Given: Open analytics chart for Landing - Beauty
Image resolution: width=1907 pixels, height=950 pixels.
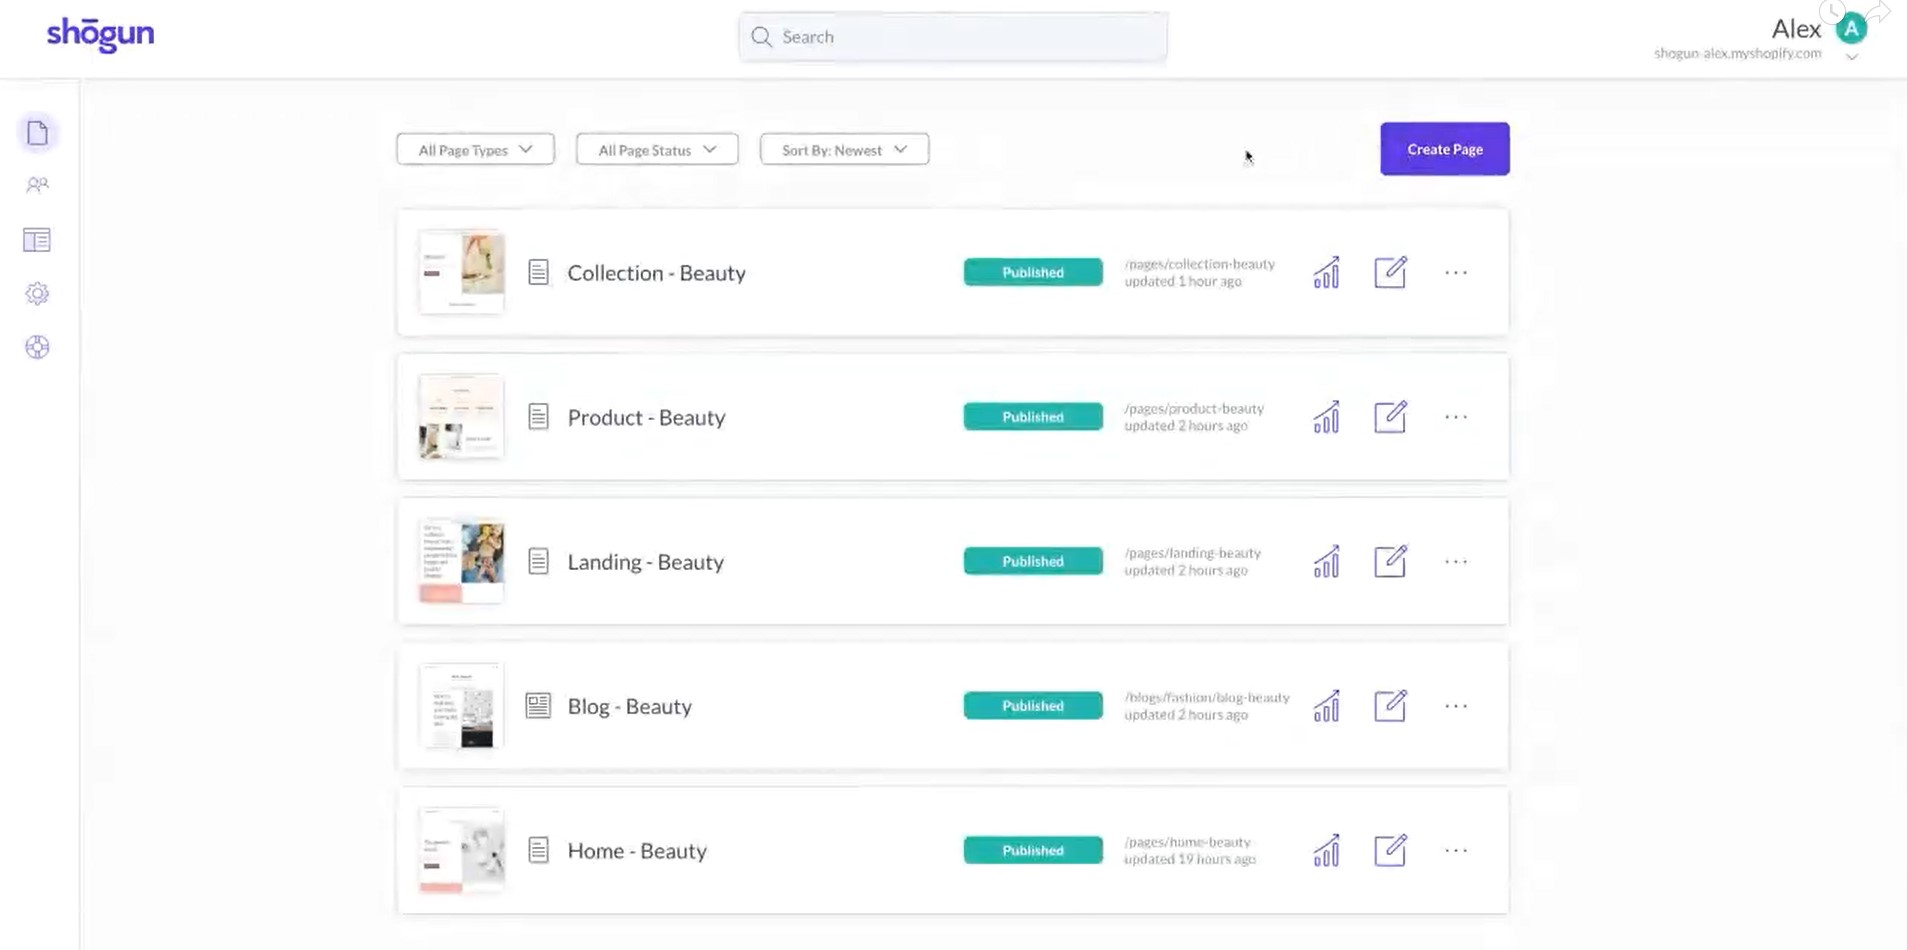Looking at the screenshot, I should click(x=1326, y=561).
